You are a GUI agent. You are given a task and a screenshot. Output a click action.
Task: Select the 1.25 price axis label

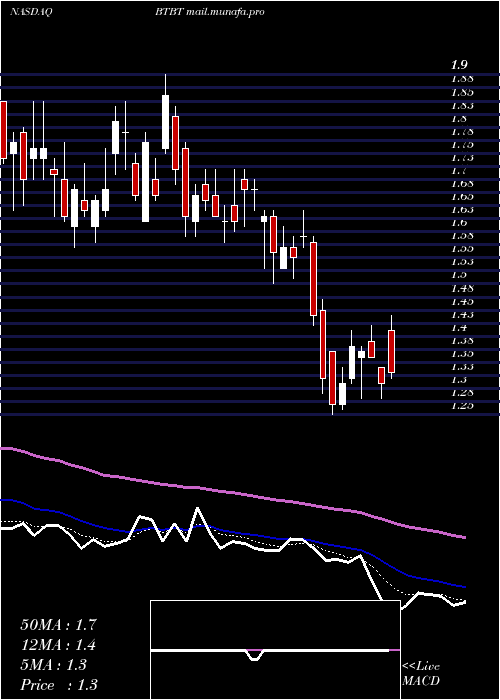click(x=460, y=405)
